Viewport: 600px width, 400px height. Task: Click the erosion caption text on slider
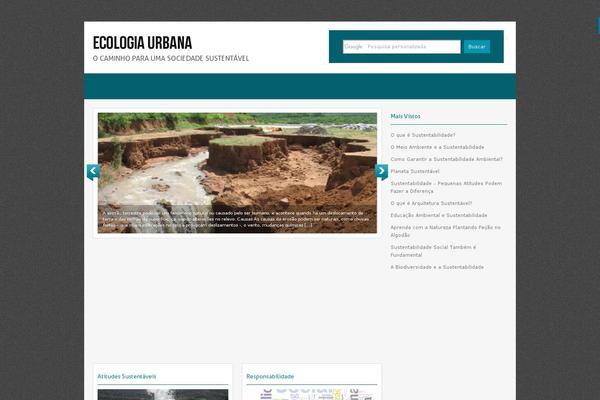[236, 219]
